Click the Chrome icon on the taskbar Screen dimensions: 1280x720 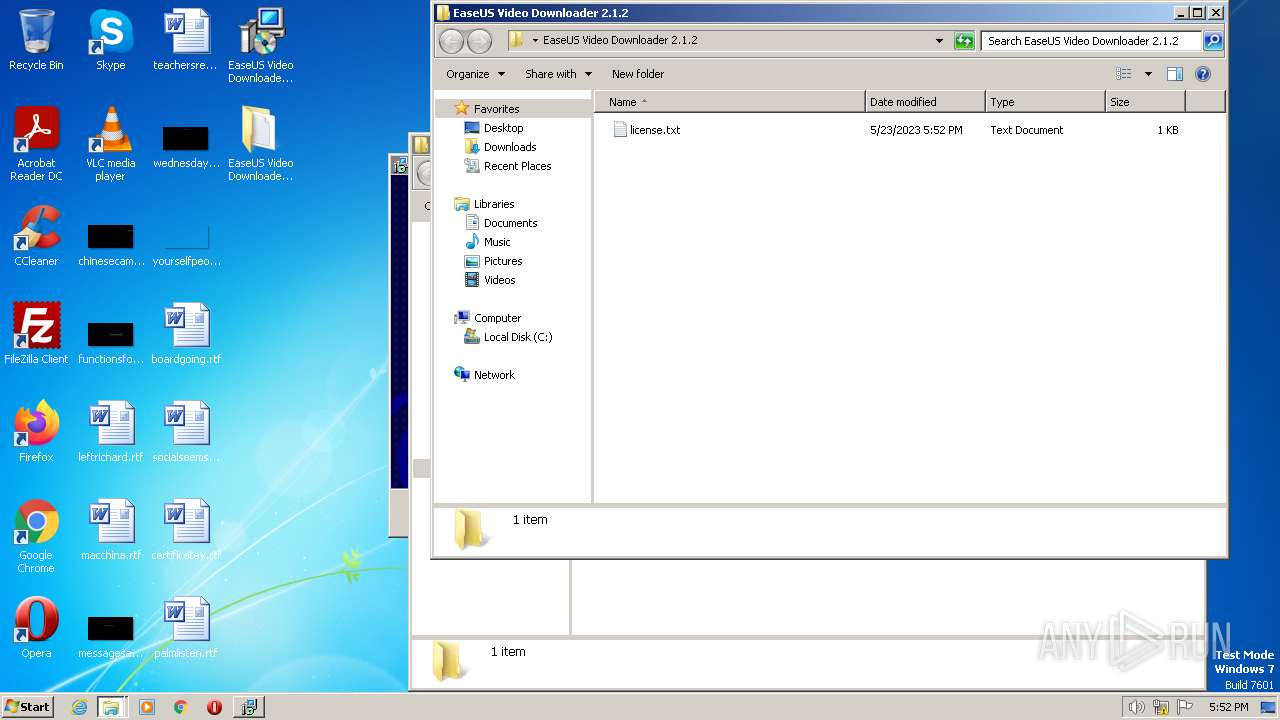tap(180, 707)
